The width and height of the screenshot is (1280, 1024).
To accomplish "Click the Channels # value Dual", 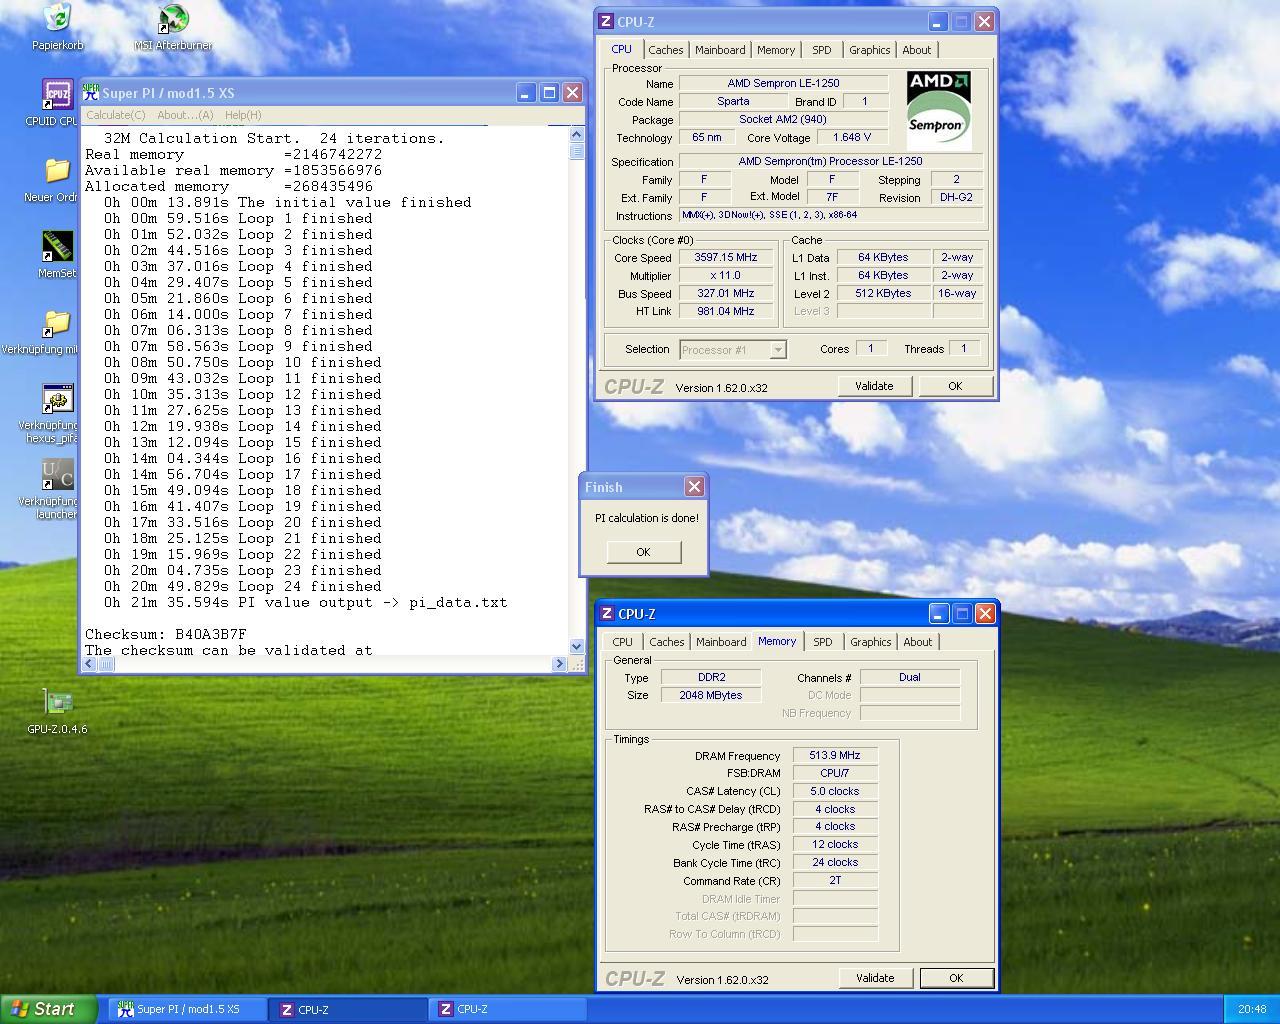I will click(x=910, y=677).
